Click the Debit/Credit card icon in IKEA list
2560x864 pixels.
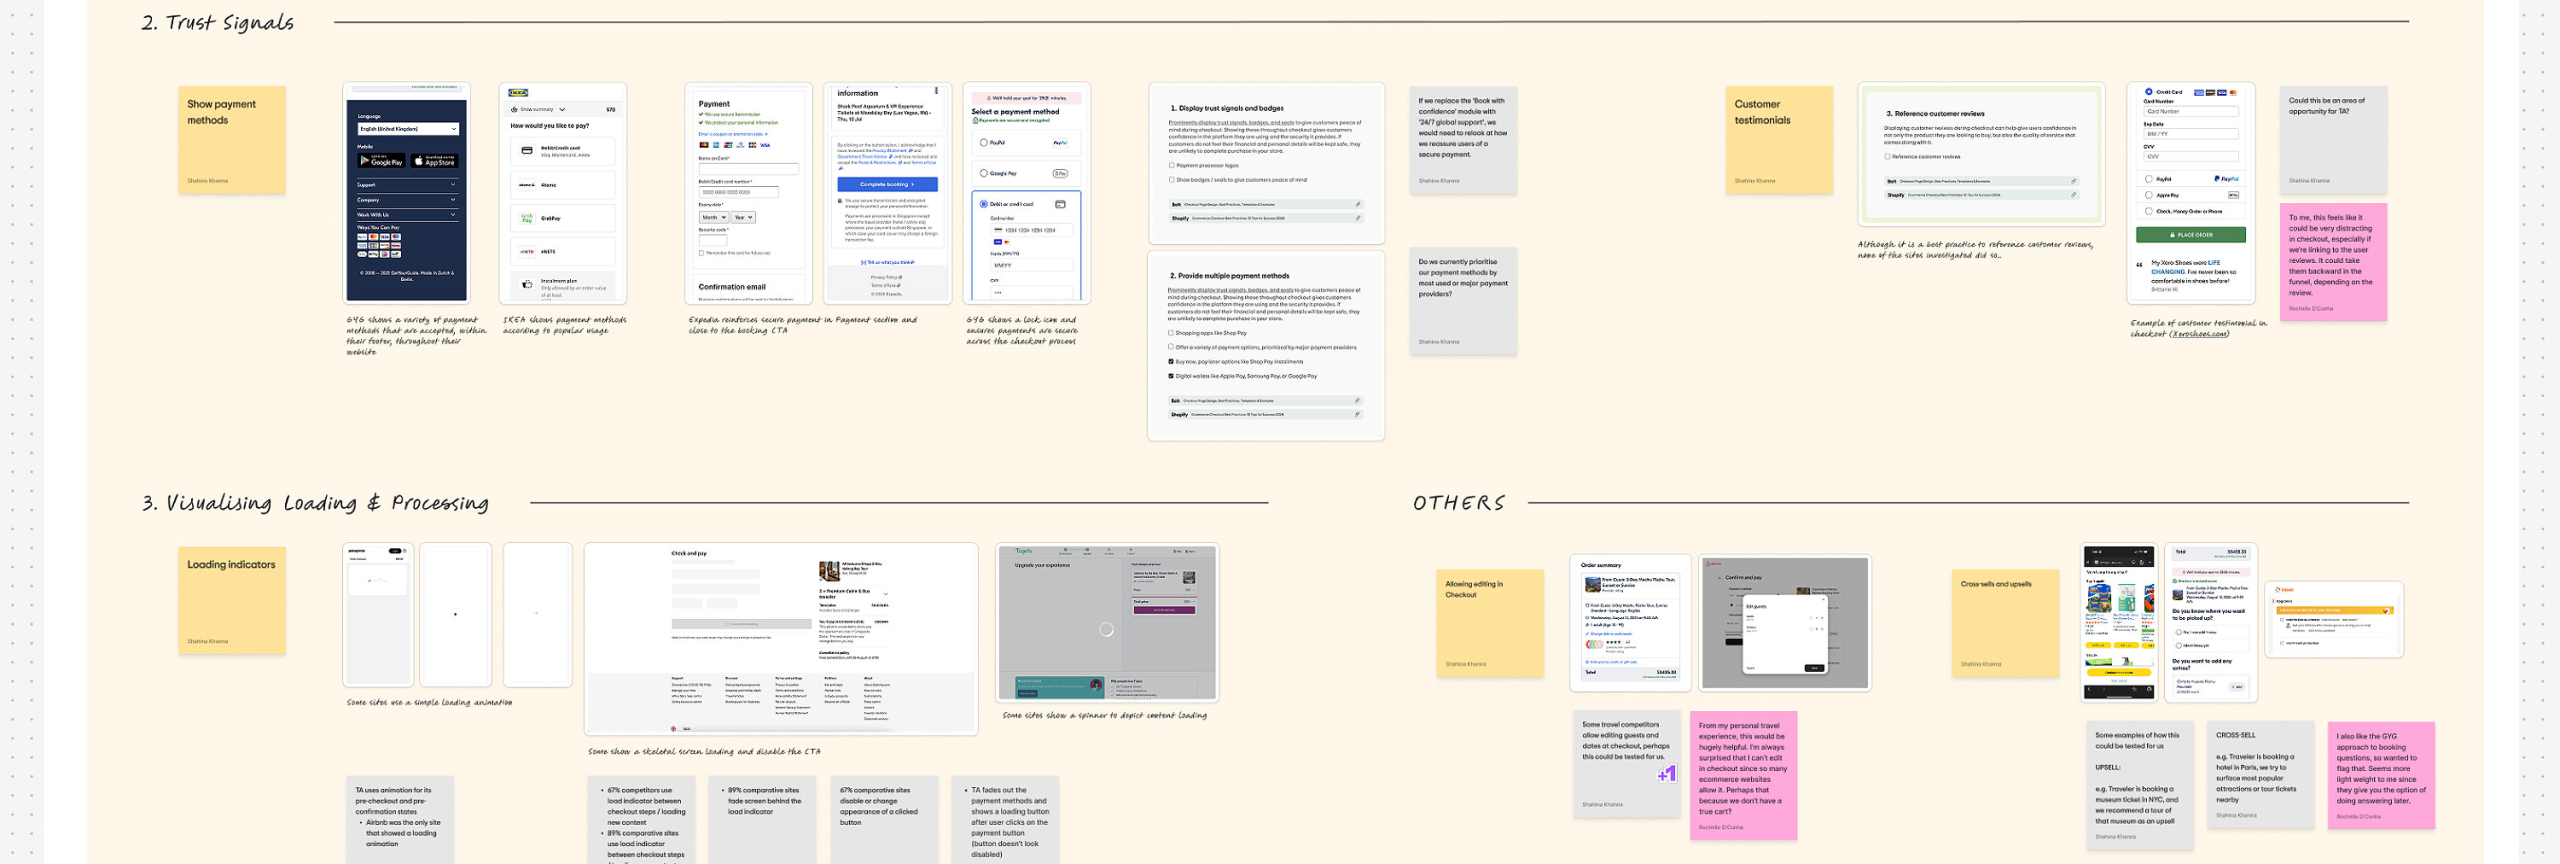coord(526,151)
